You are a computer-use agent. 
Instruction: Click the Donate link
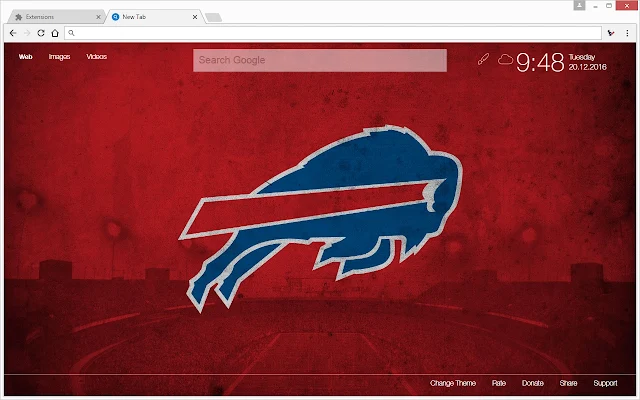click(533, 383)
